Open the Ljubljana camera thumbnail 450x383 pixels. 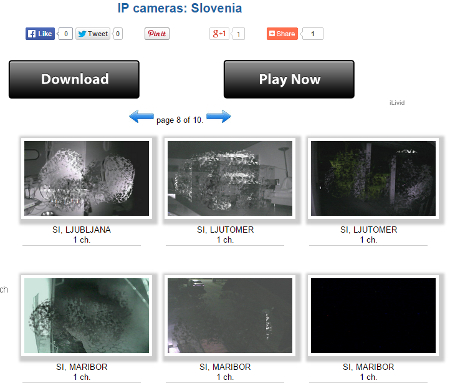point(86,178)
